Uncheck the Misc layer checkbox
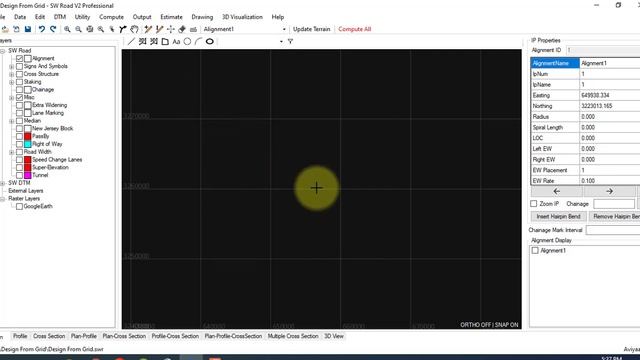Screen dimensions: 640x360 click(20, 98)
